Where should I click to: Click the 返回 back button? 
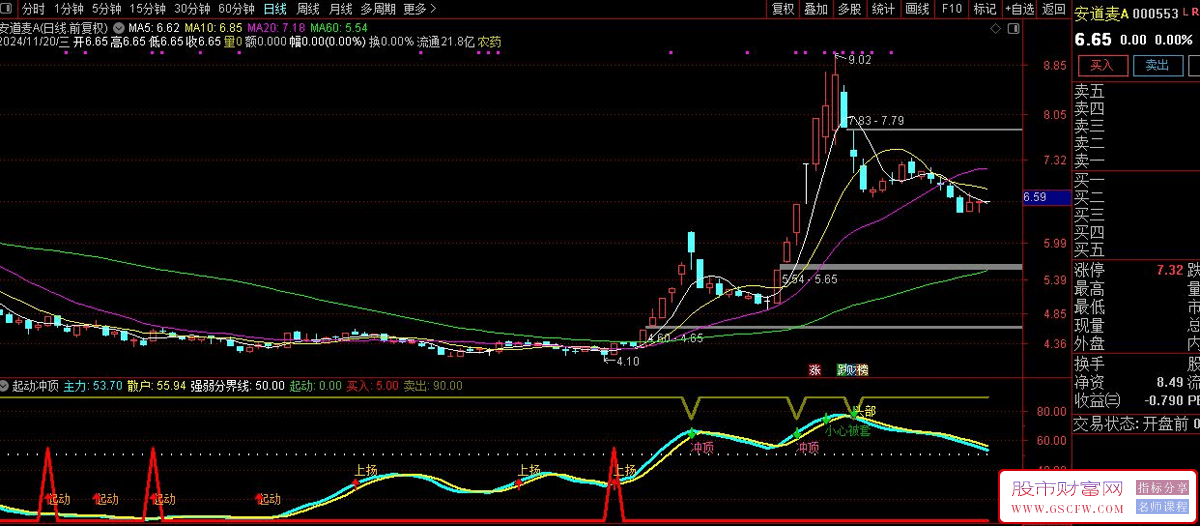pos(1053,9)
